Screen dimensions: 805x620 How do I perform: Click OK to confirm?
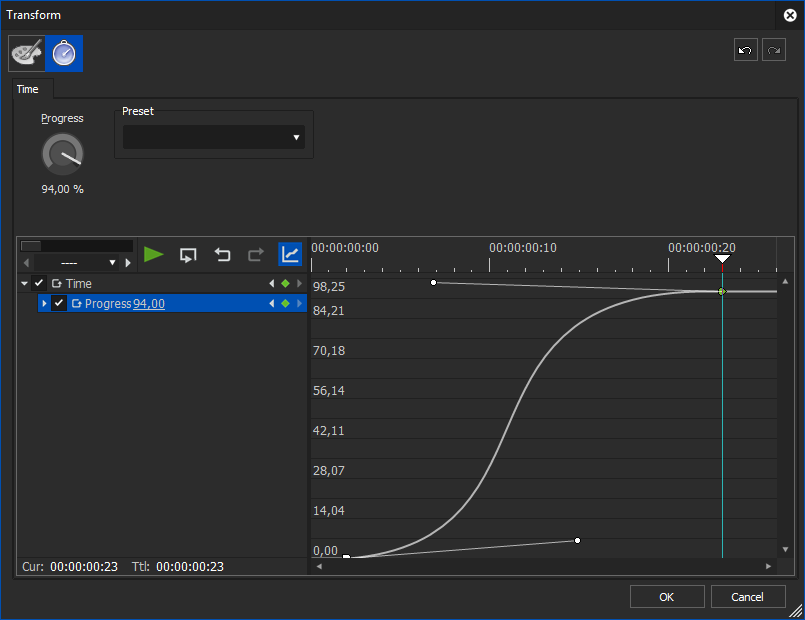[667, 597]
